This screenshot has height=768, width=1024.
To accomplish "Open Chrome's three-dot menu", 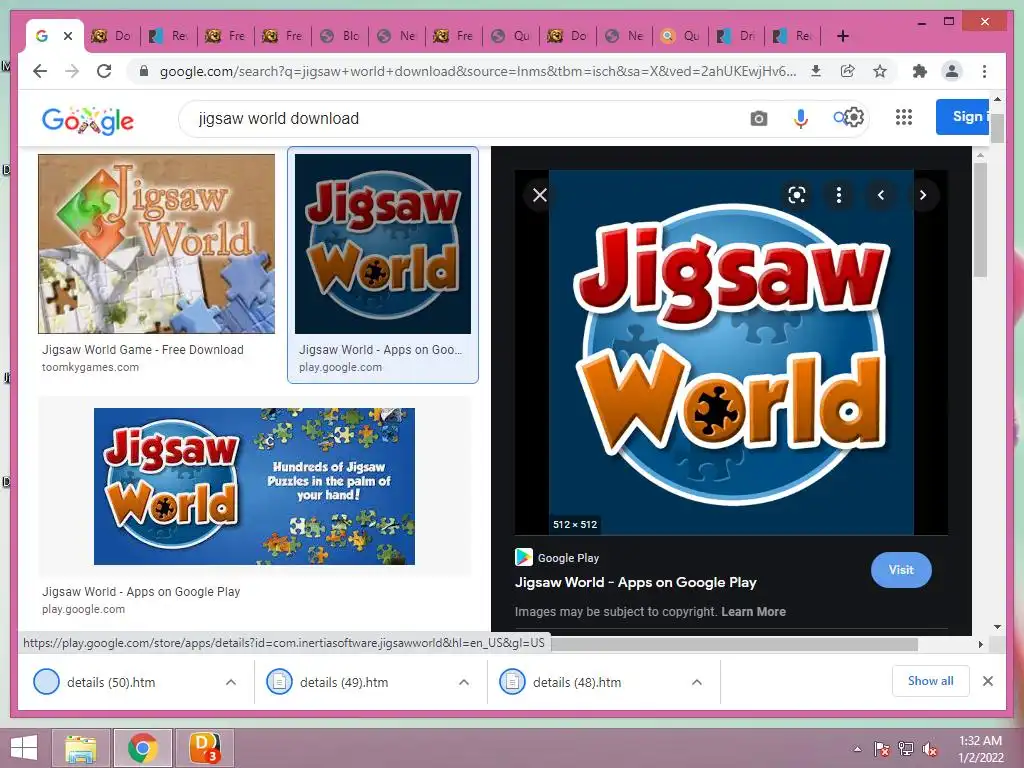I will 984,71.
